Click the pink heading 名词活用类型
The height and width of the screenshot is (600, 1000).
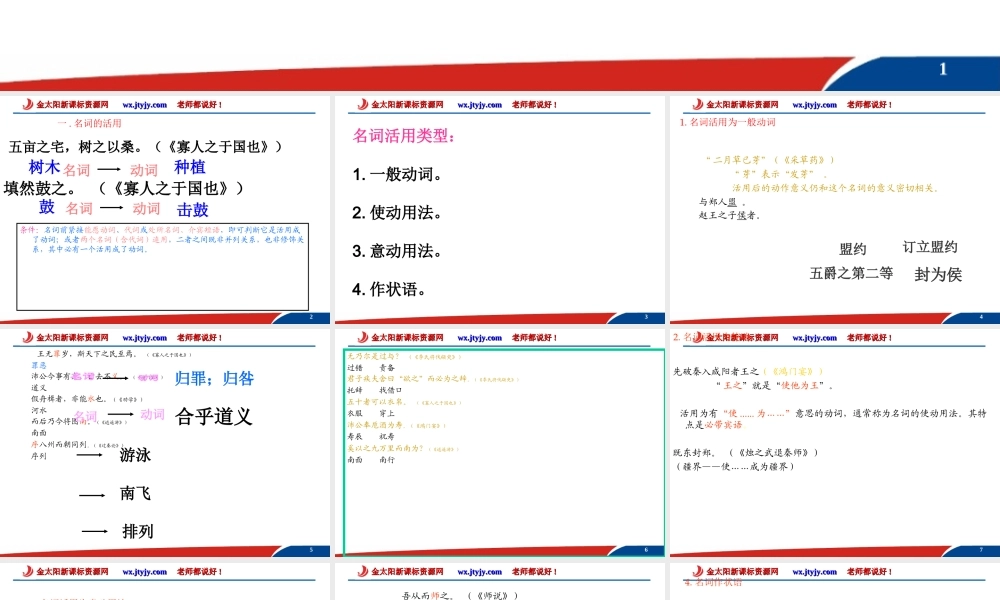coord(404,135)
